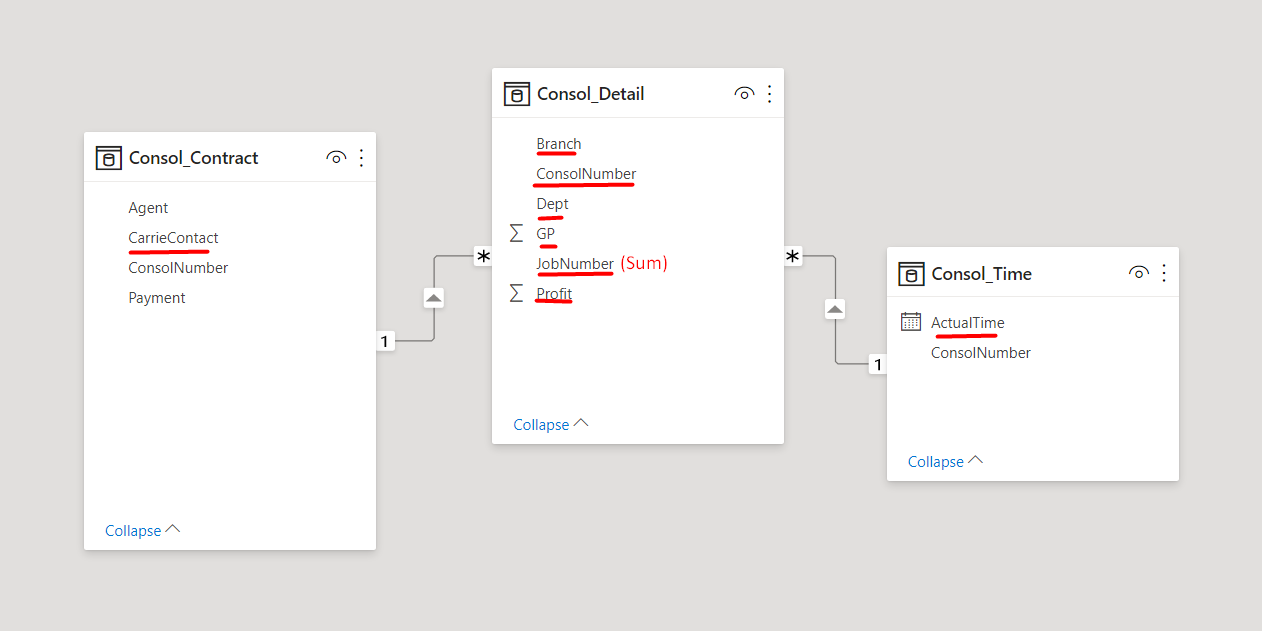Select the JobNumber field

pyautogui.click(x=575, y=264)
